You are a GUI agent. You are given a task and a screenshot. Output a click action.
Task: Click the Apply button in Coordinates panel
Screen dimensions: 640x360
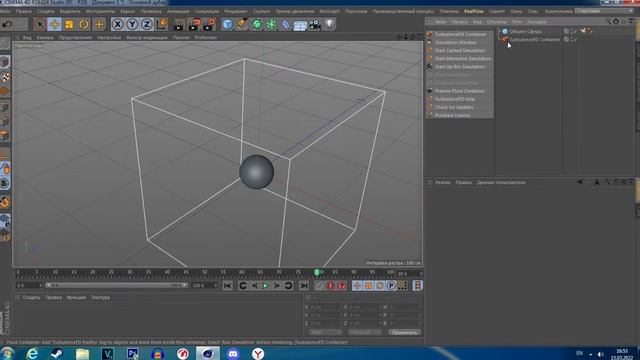click(404, 332)
